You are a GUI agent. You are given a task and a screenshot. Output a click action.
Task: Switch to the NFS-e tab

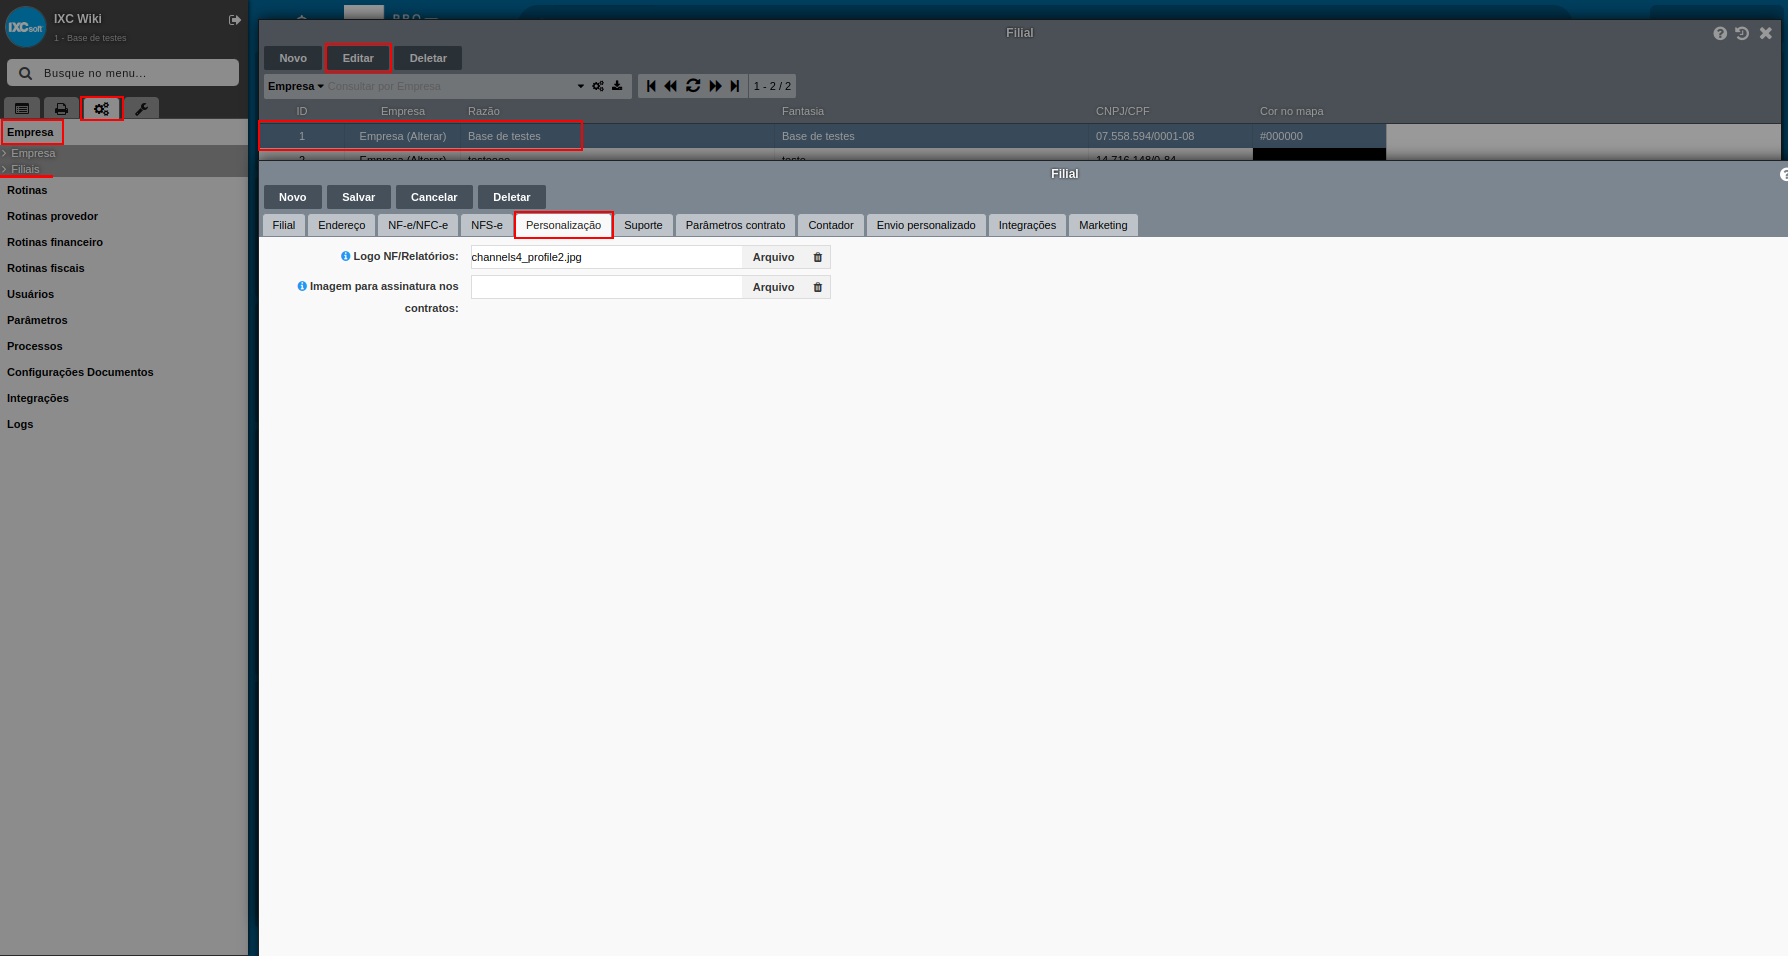(x=487, y=225)
